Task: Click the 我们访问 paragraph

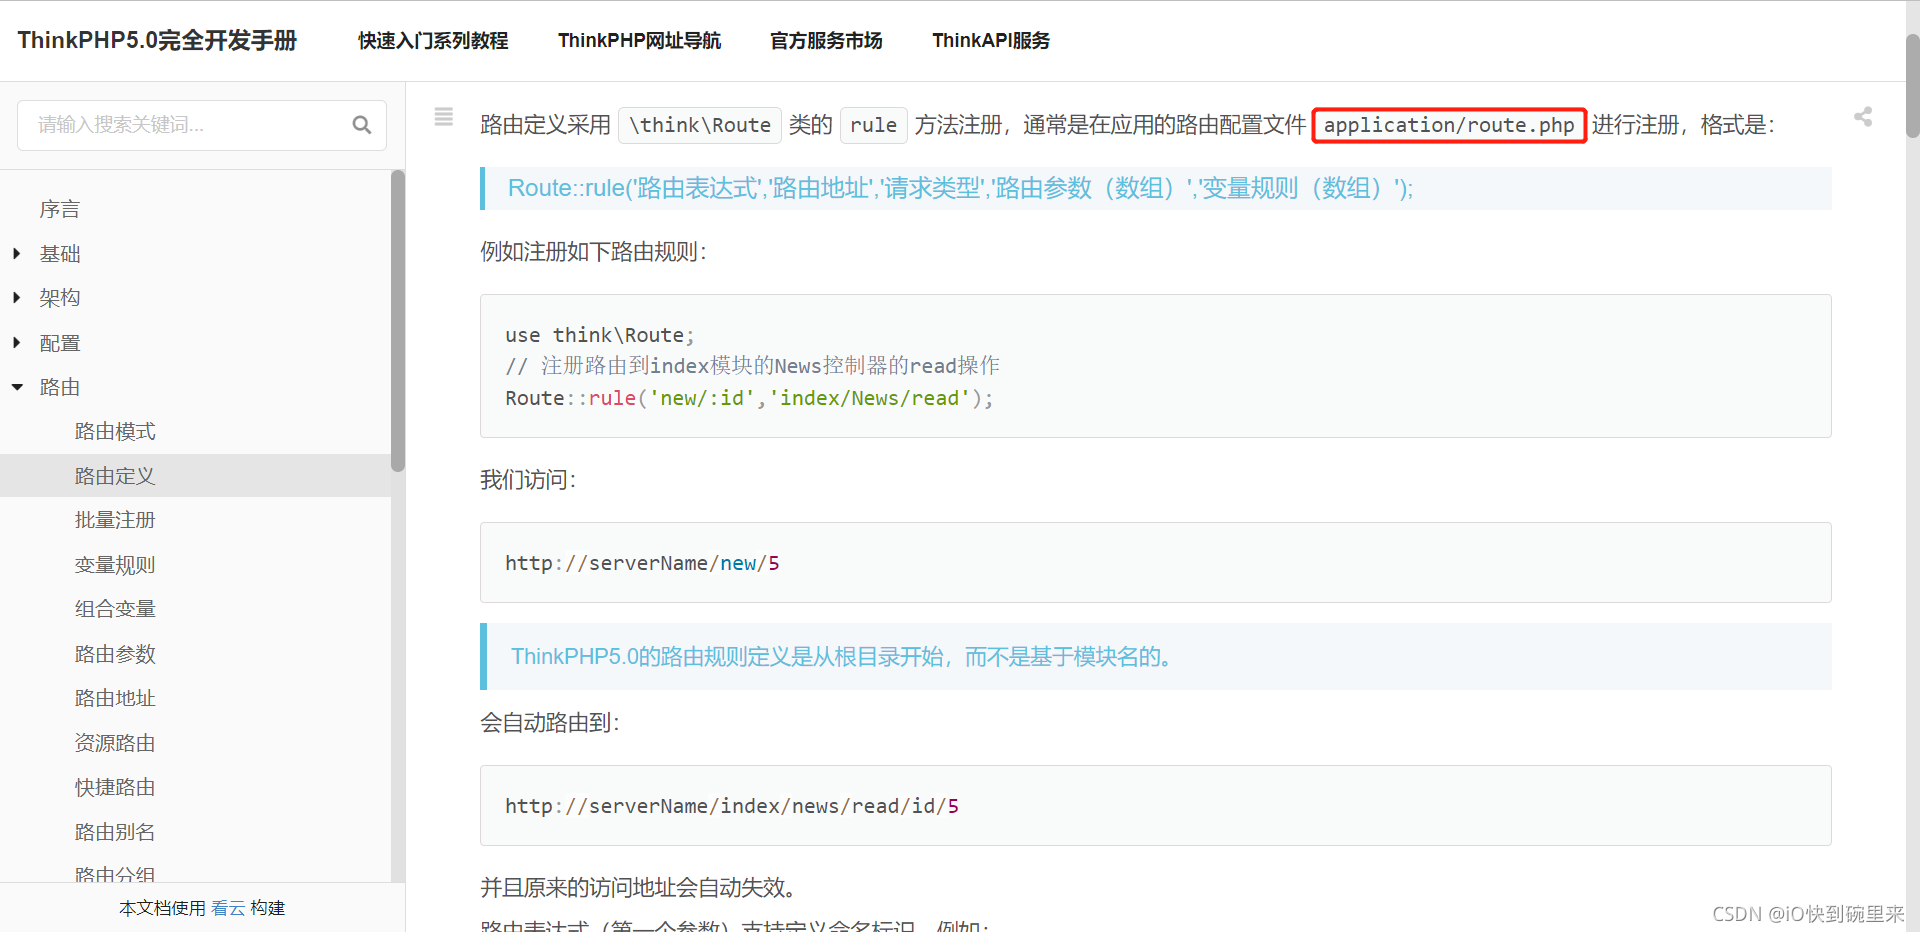Action: [x=528, y=480]
